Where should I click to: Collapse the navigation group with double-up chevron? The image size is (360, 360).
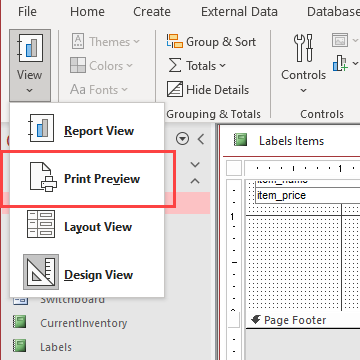tap(195, 181)
